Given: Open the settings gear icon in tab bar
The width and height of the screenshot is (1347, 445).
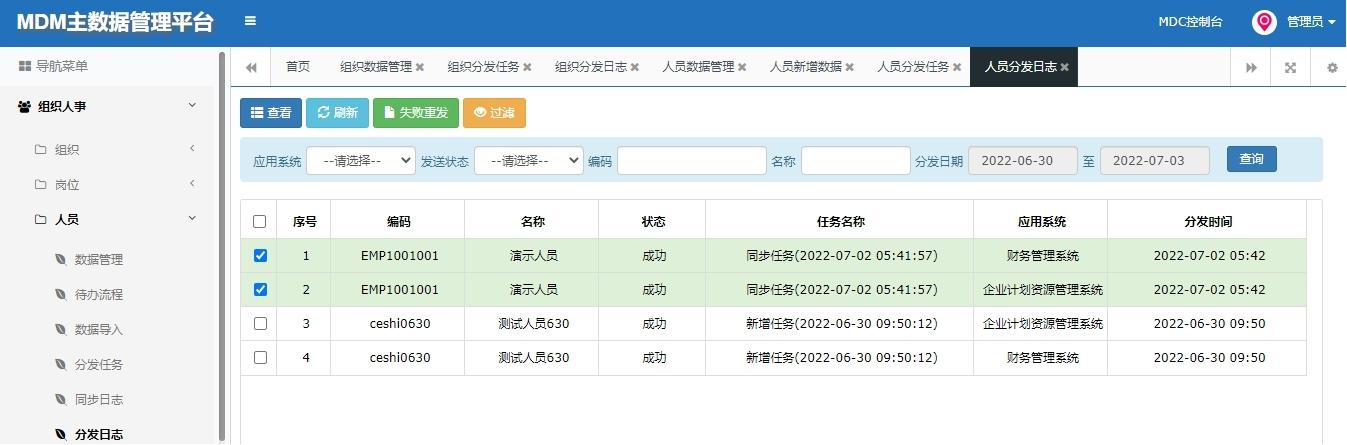Looking at the screenshot, I should (x=1332, y=67).
